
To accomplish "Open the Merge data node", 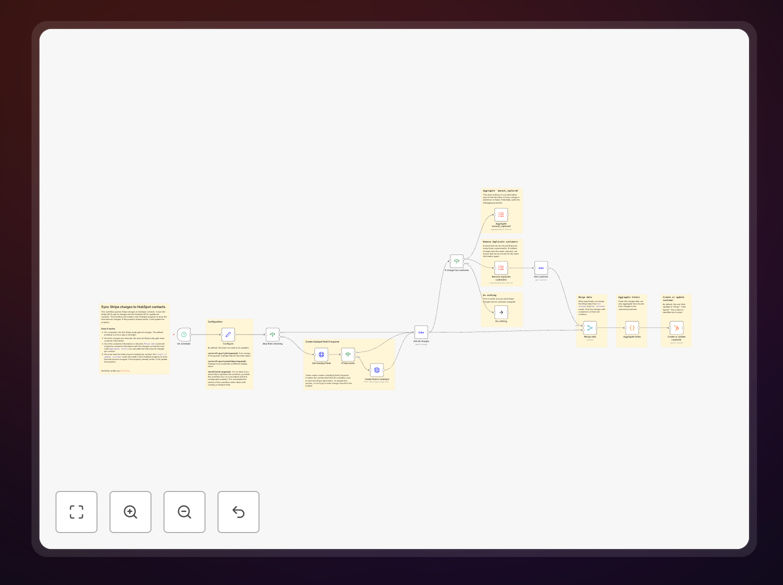I will tap(590, 328).
